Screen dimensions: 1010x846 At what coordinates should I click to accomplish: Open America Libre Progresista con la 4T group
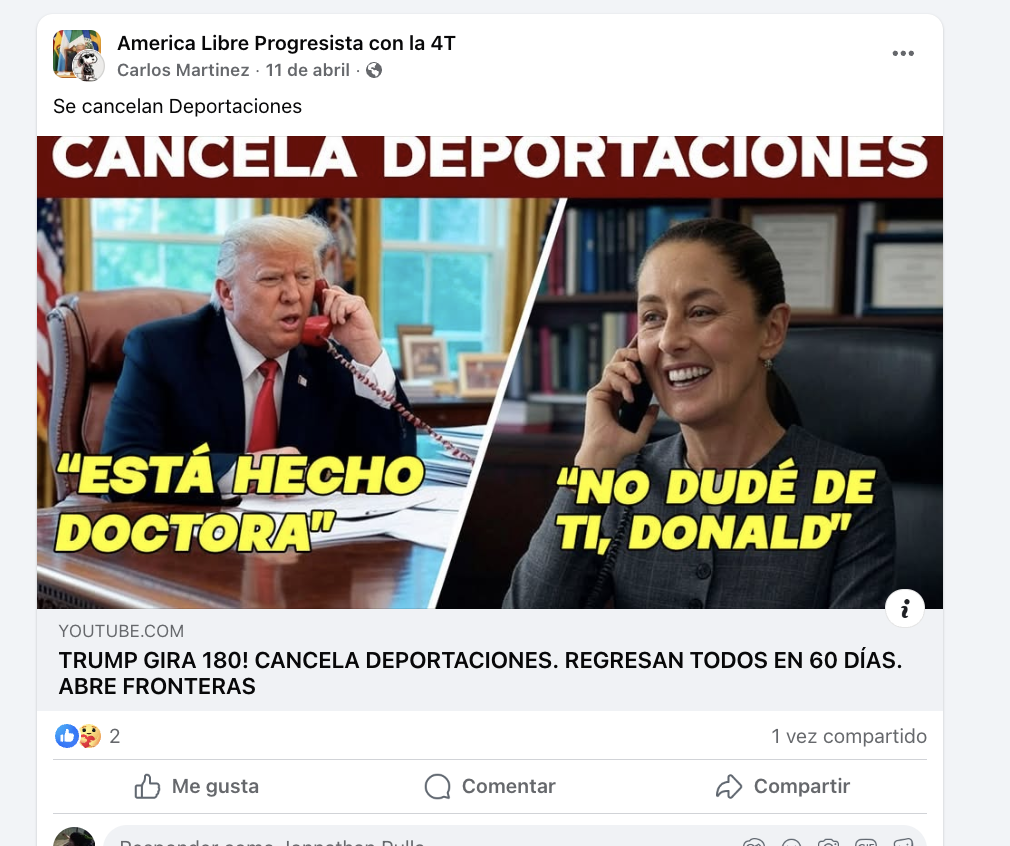286,43
